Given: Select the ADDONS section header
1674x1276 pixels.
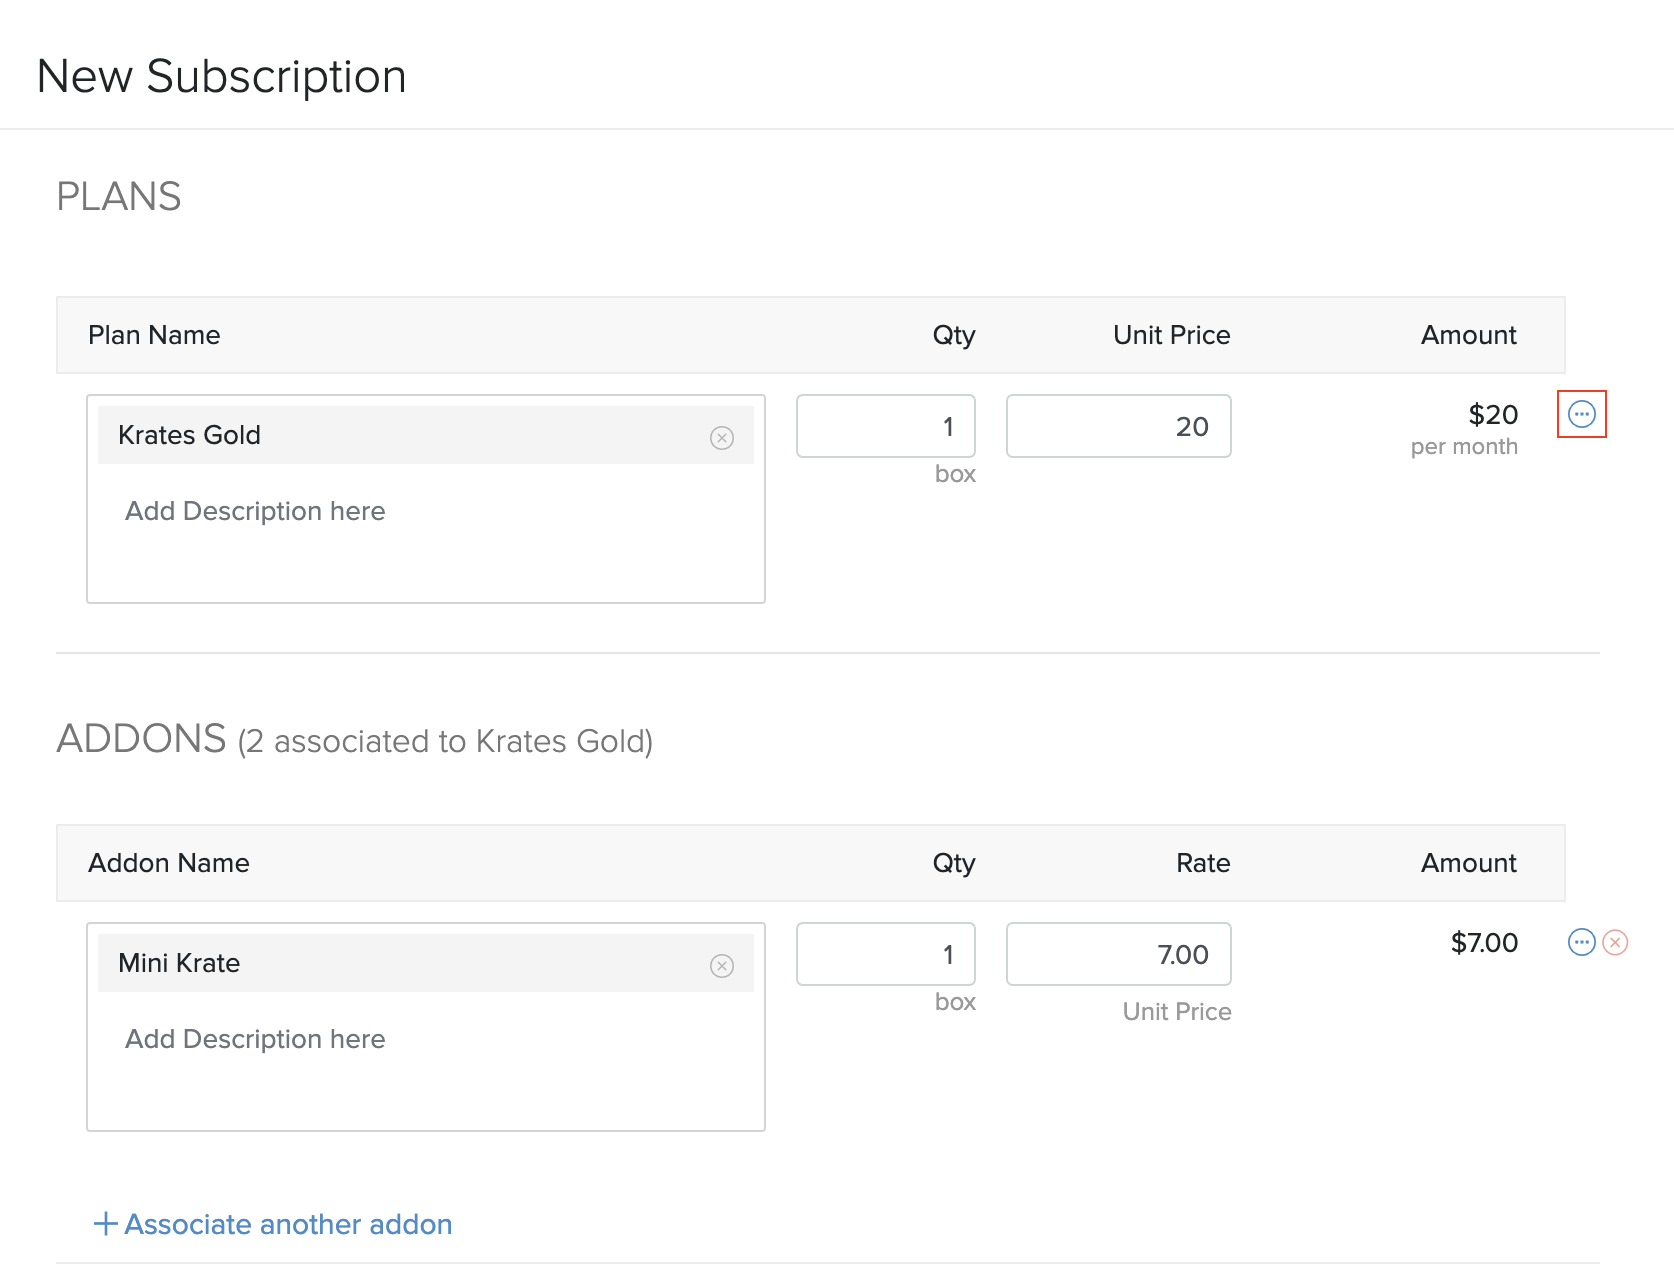Looking at the screenshot, I should point(141,740).
